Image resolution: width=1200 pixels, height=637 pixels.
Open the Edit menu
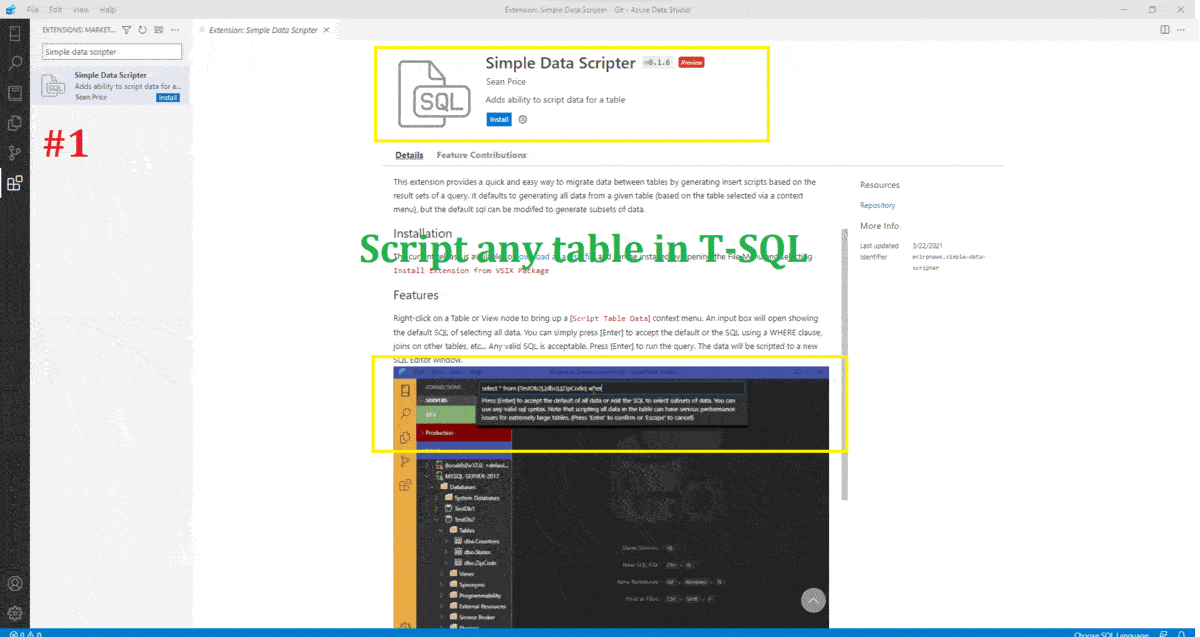55,9
